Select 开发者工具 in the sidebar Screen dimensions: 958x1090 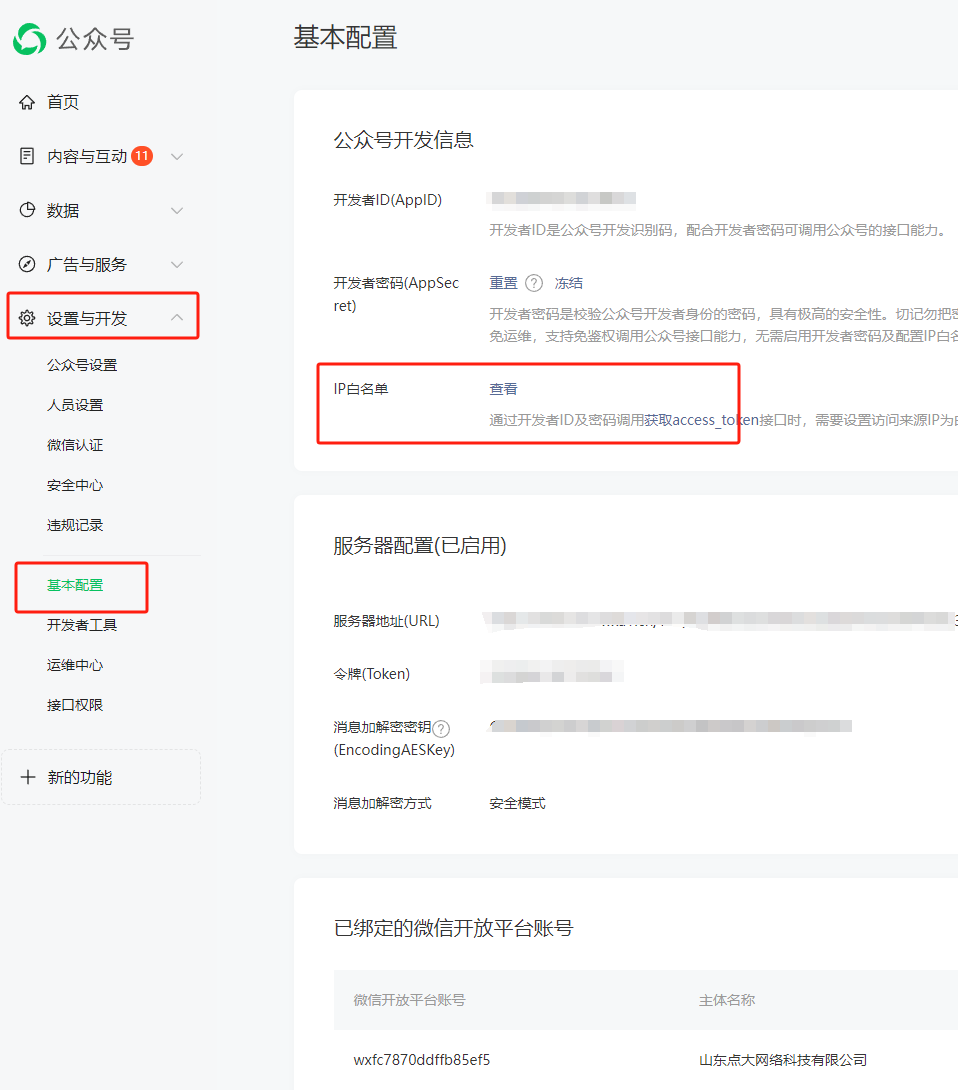(82, 625)
